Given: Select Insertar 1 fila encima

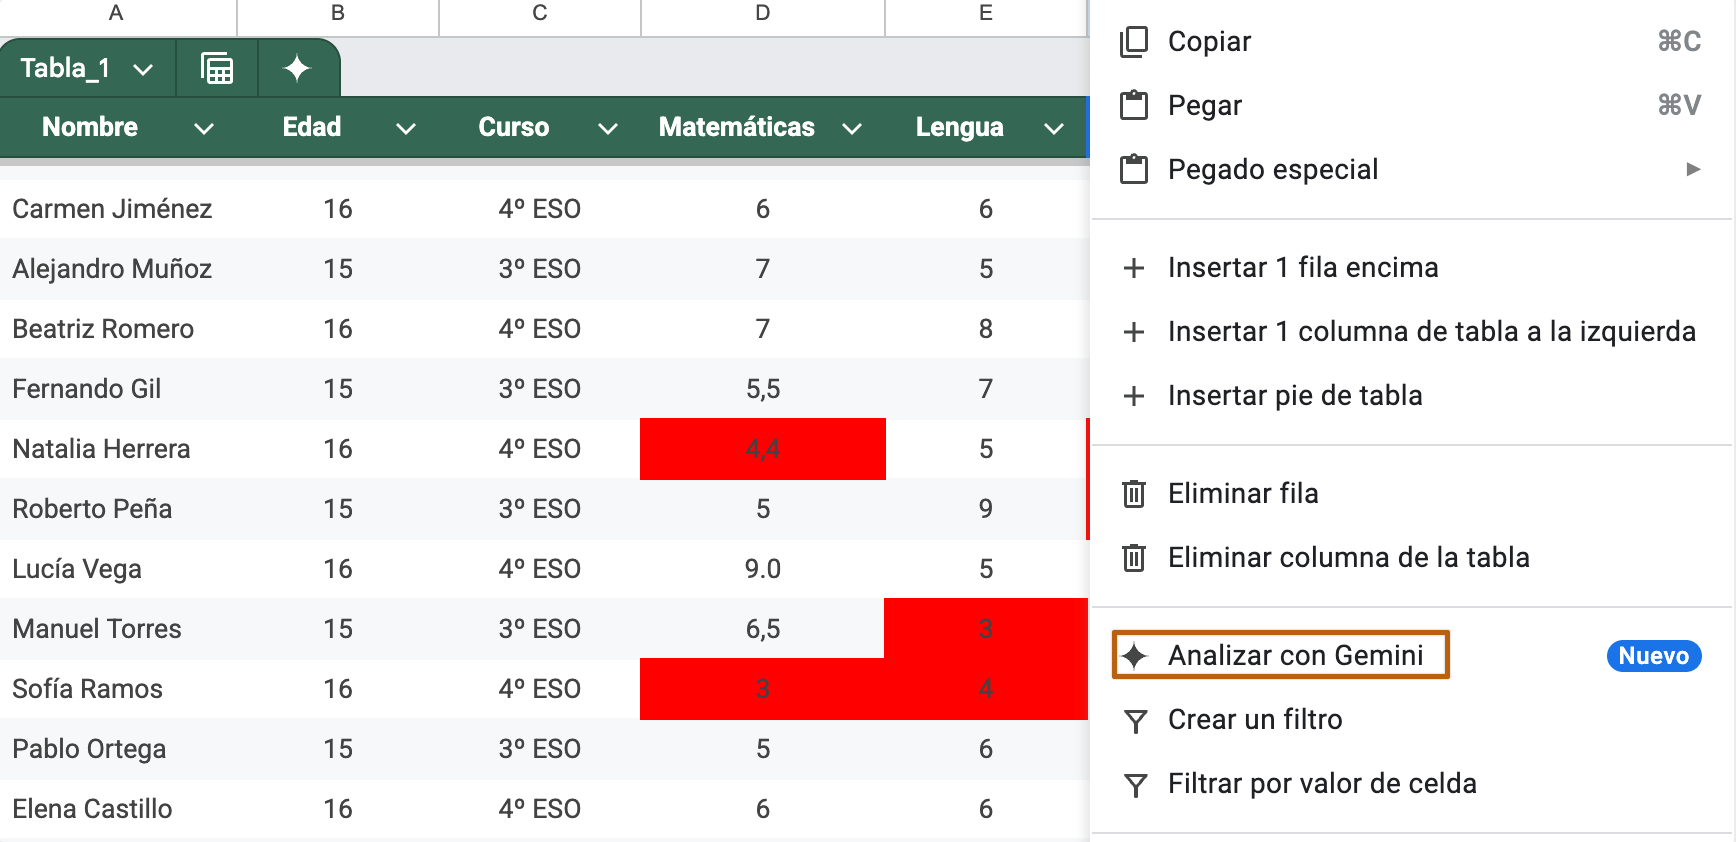Looking at the screenshot, I should (x=1302, y=268).
